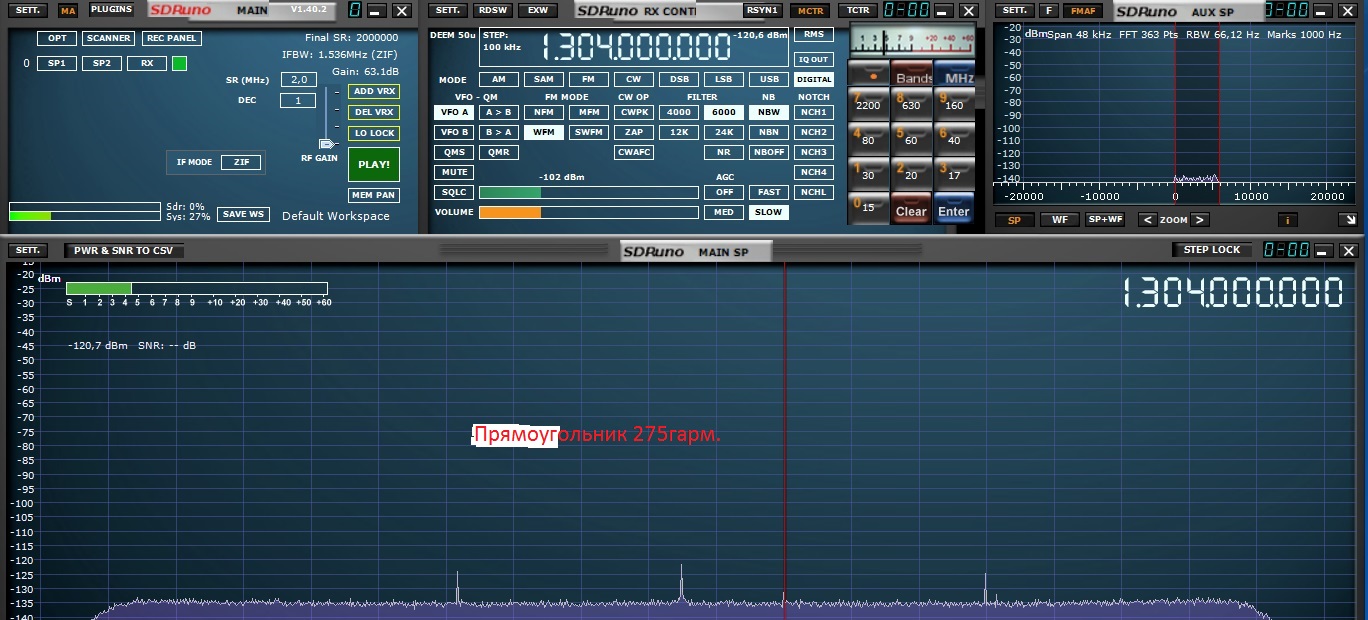Select VFO B
The height and width of the screenshot is (620, 1368).
454,132
